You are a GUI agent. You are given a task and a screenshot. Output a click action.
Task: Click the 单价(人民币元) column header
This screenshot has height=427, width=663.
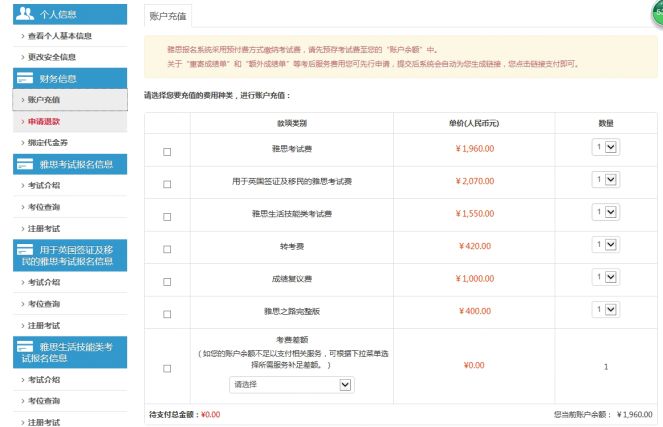pos(474,123)
